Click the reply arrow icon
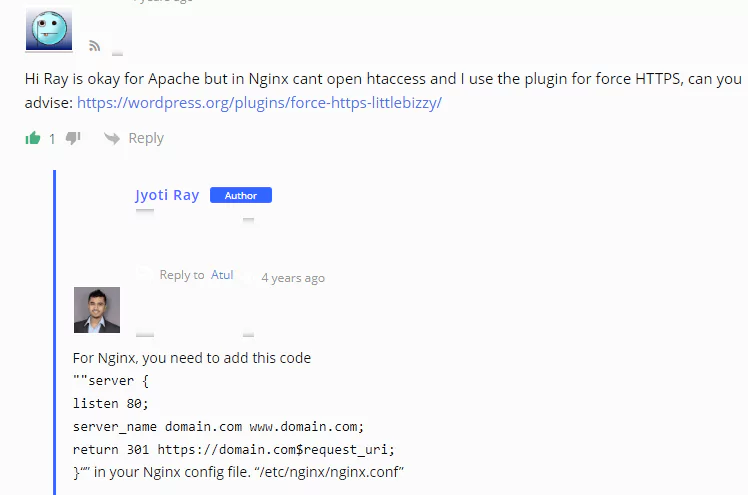This screenshot has height=495, width=748. pos(112,138)
